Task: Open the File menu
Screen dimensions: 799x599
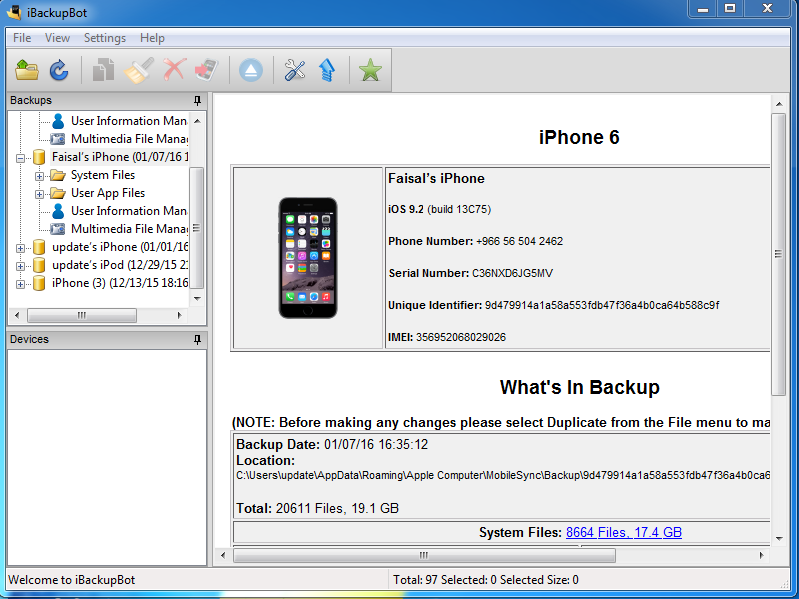Action: (x=22, y=38)
